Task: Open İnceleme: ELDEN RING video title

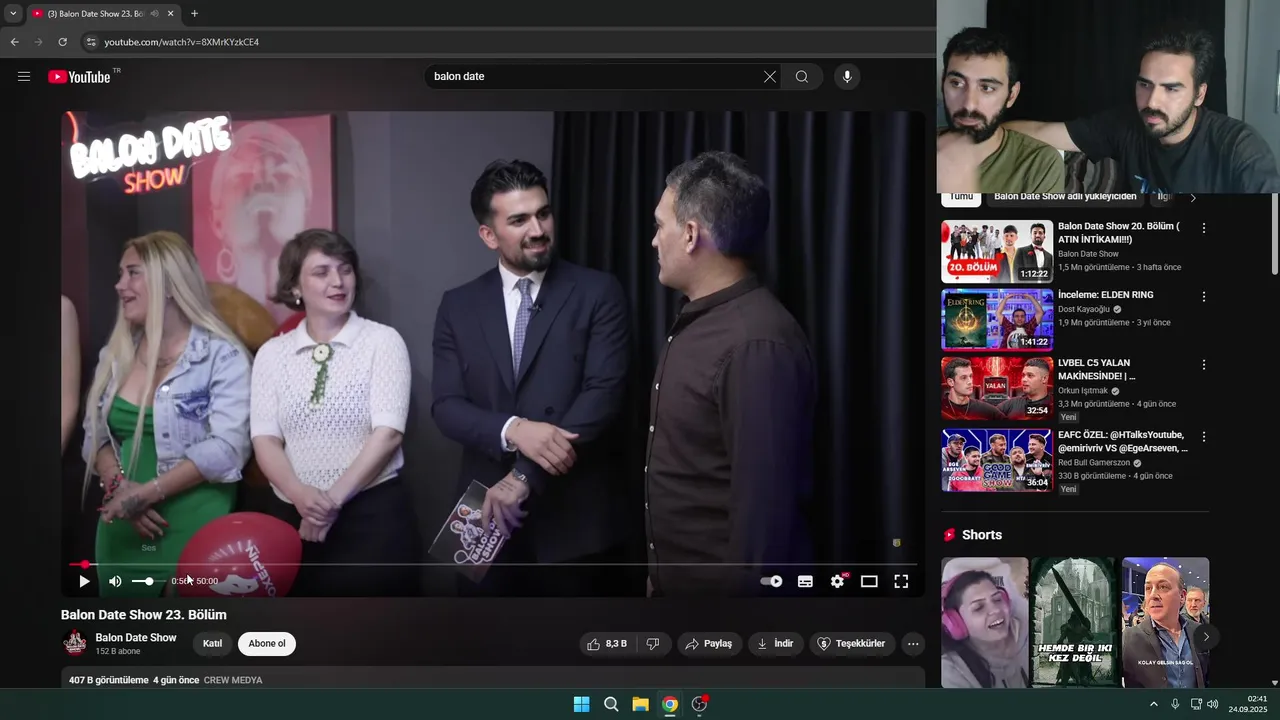Action: [x=1106, y=295]
